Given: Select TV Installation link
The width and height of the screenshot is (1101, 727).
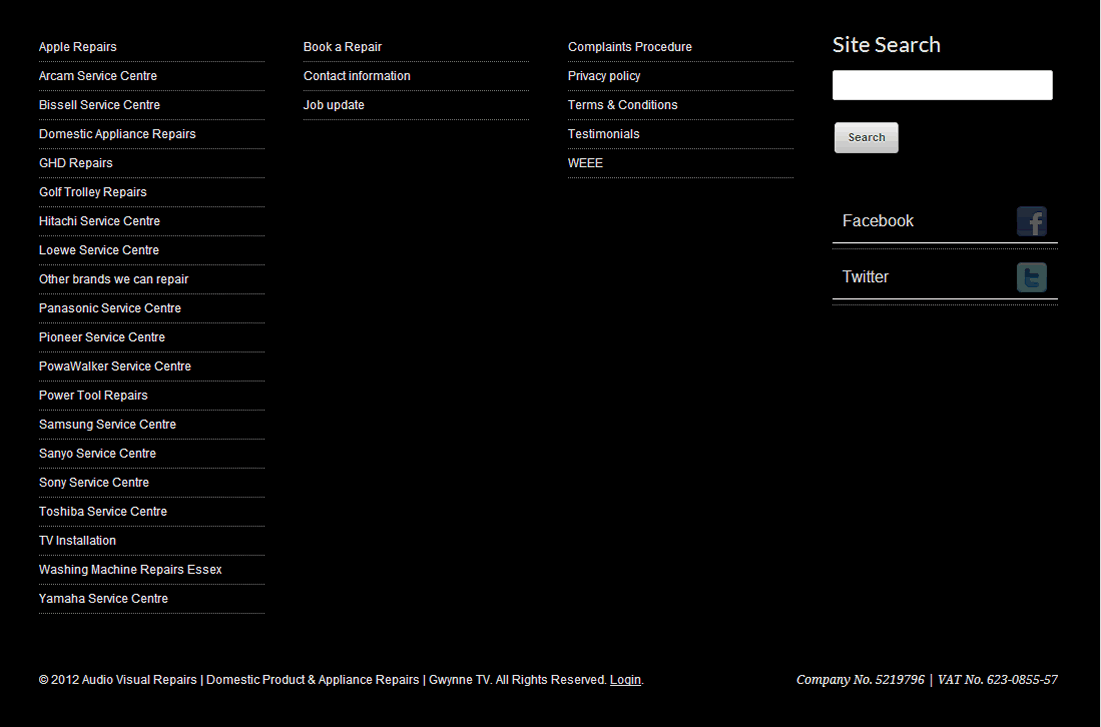Looking at the screenshot, I should pyautogui.click(x=77, y=541).
